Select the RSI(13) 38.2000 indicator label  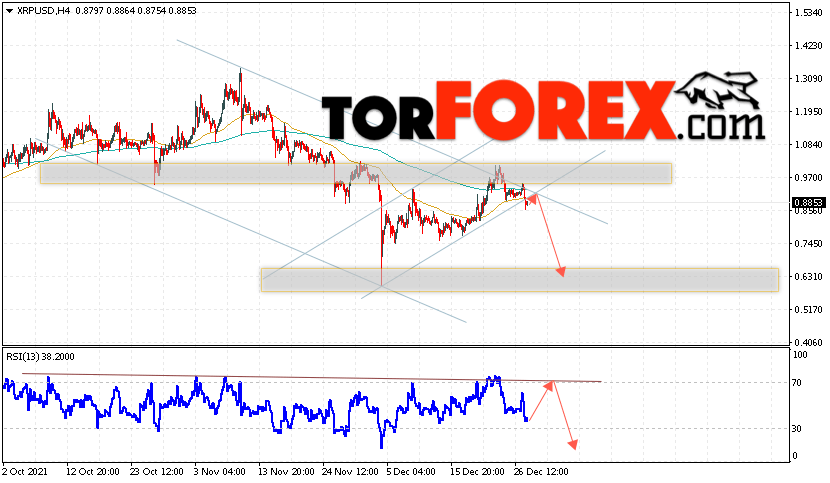coord(40,356)
